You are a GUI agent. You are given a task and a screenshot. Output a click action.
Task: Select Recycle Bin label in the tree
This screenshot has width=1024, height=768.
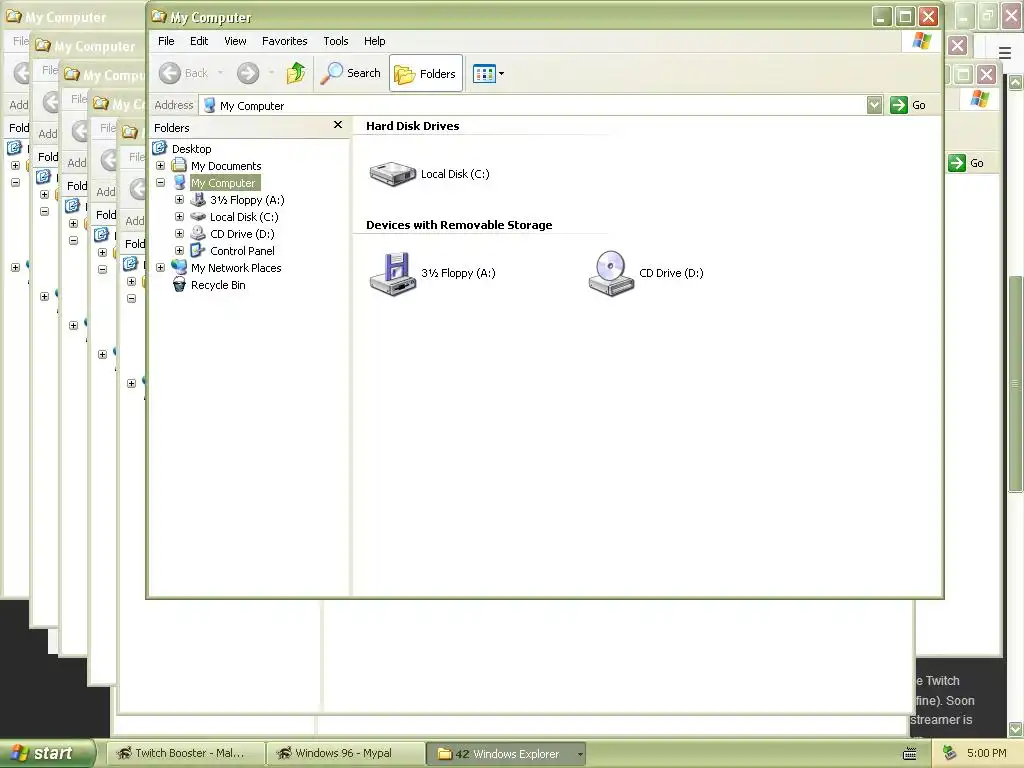[218, 285]
